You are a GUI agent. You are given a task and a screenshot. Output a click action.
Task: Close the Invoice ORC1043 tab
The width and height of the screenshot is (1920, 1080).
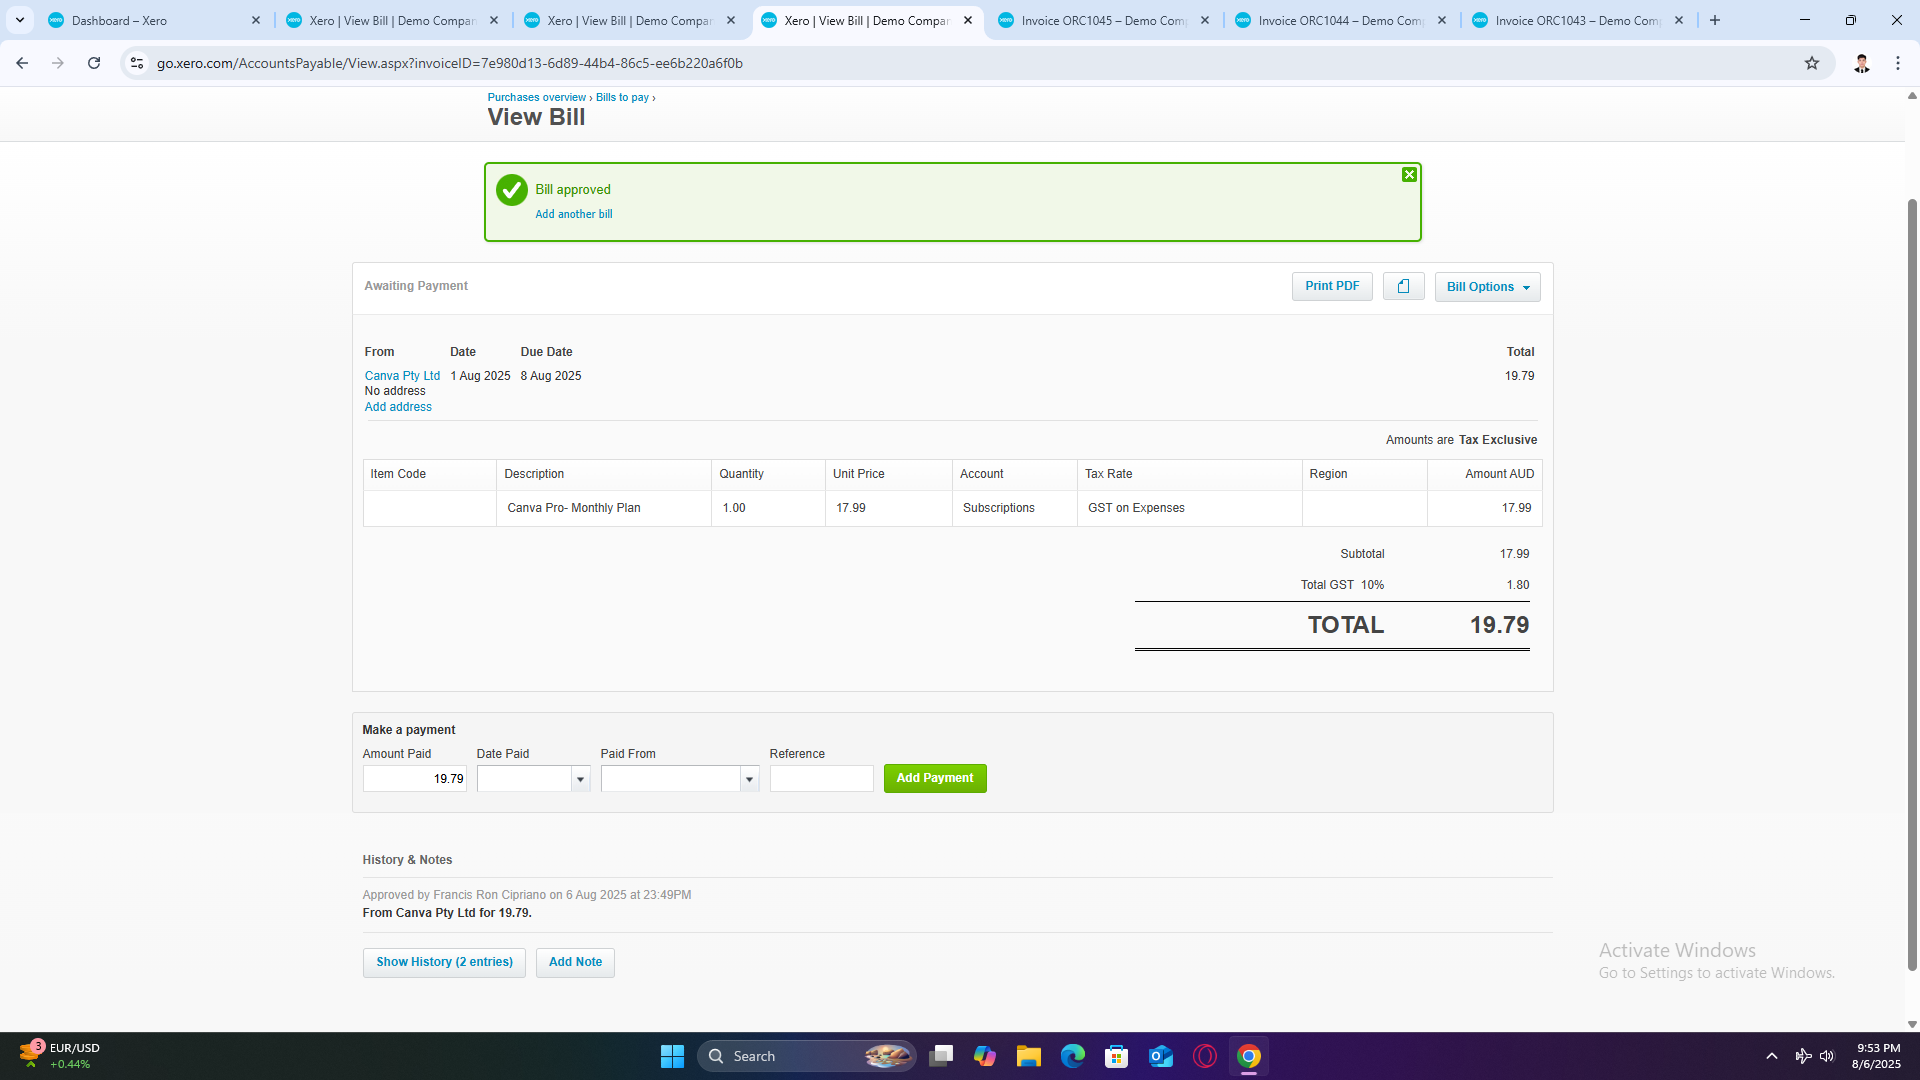pos(1679,20)
